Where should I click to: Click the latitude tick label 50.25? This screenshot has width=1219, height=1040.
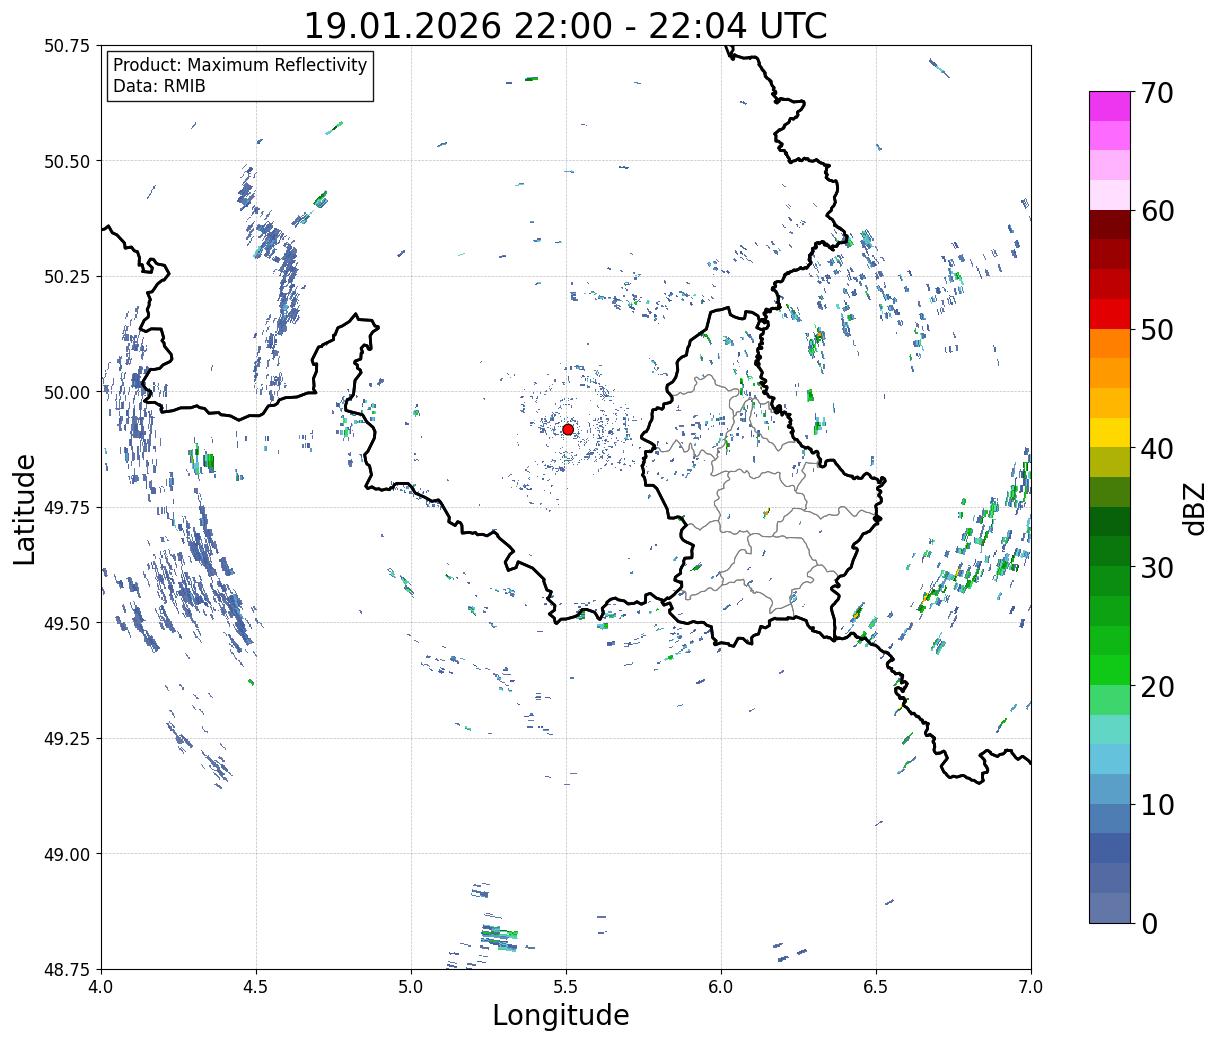point(67,277)
